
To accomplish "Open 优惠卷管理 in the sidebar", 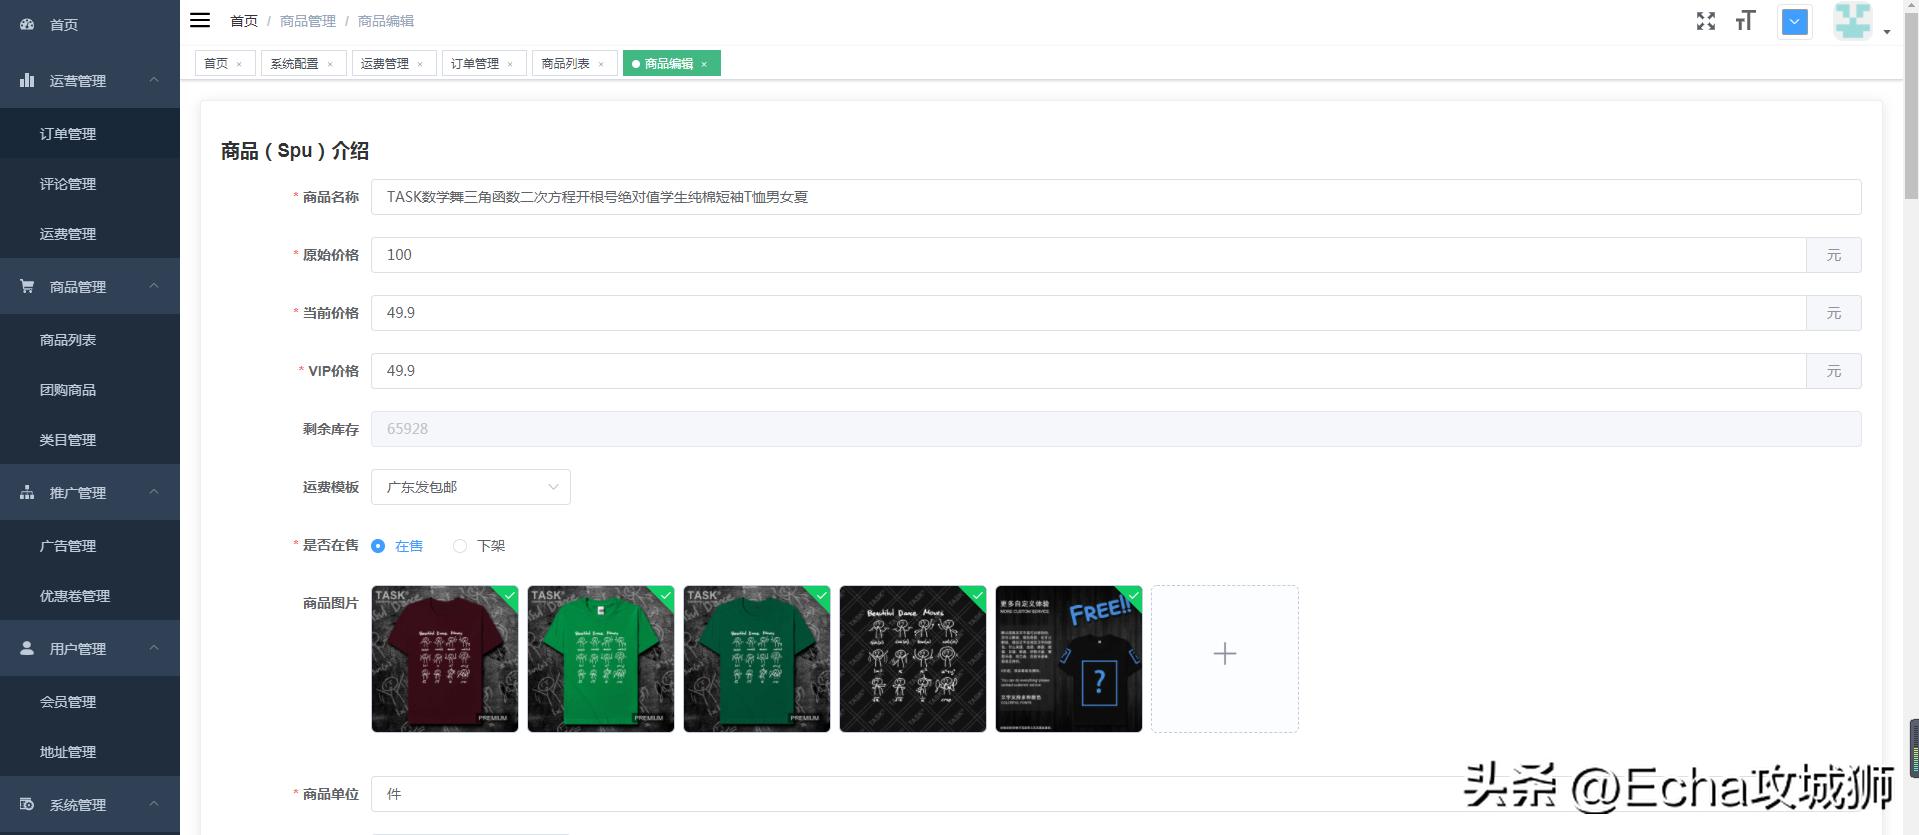I will click(90, 595).
